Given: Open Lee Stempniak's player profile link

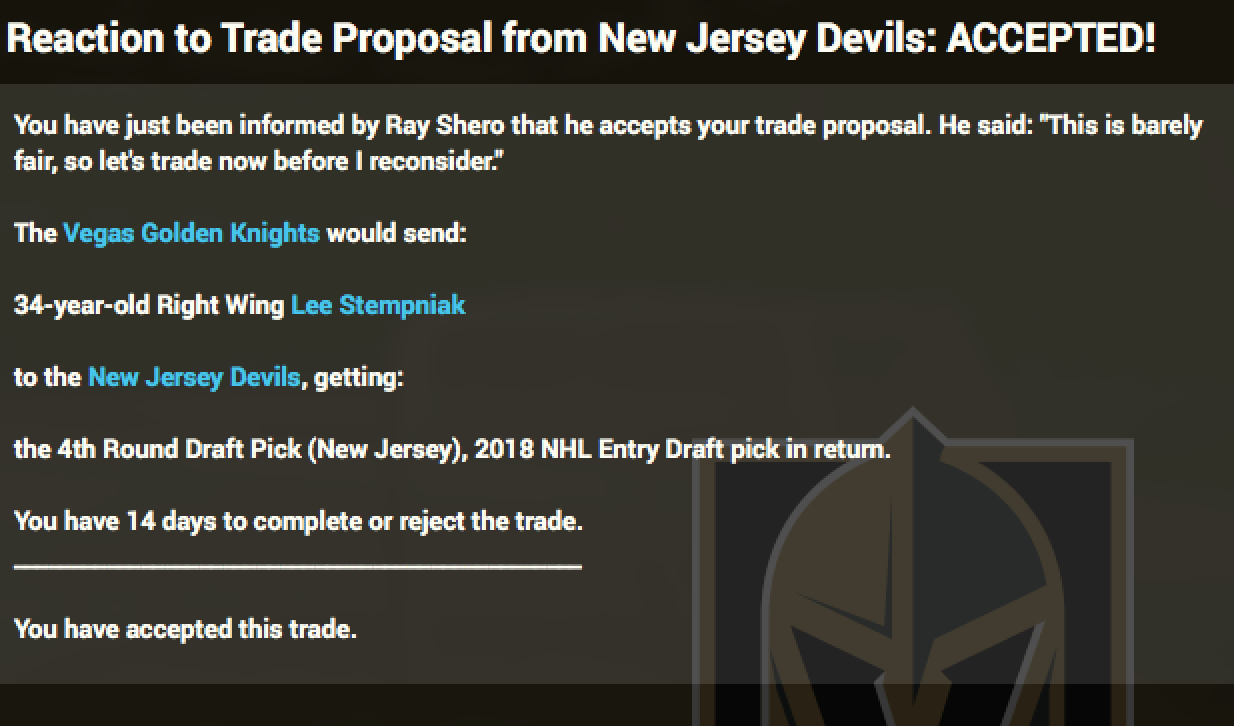Looking at the screenshot, I should tap(377, 305).
